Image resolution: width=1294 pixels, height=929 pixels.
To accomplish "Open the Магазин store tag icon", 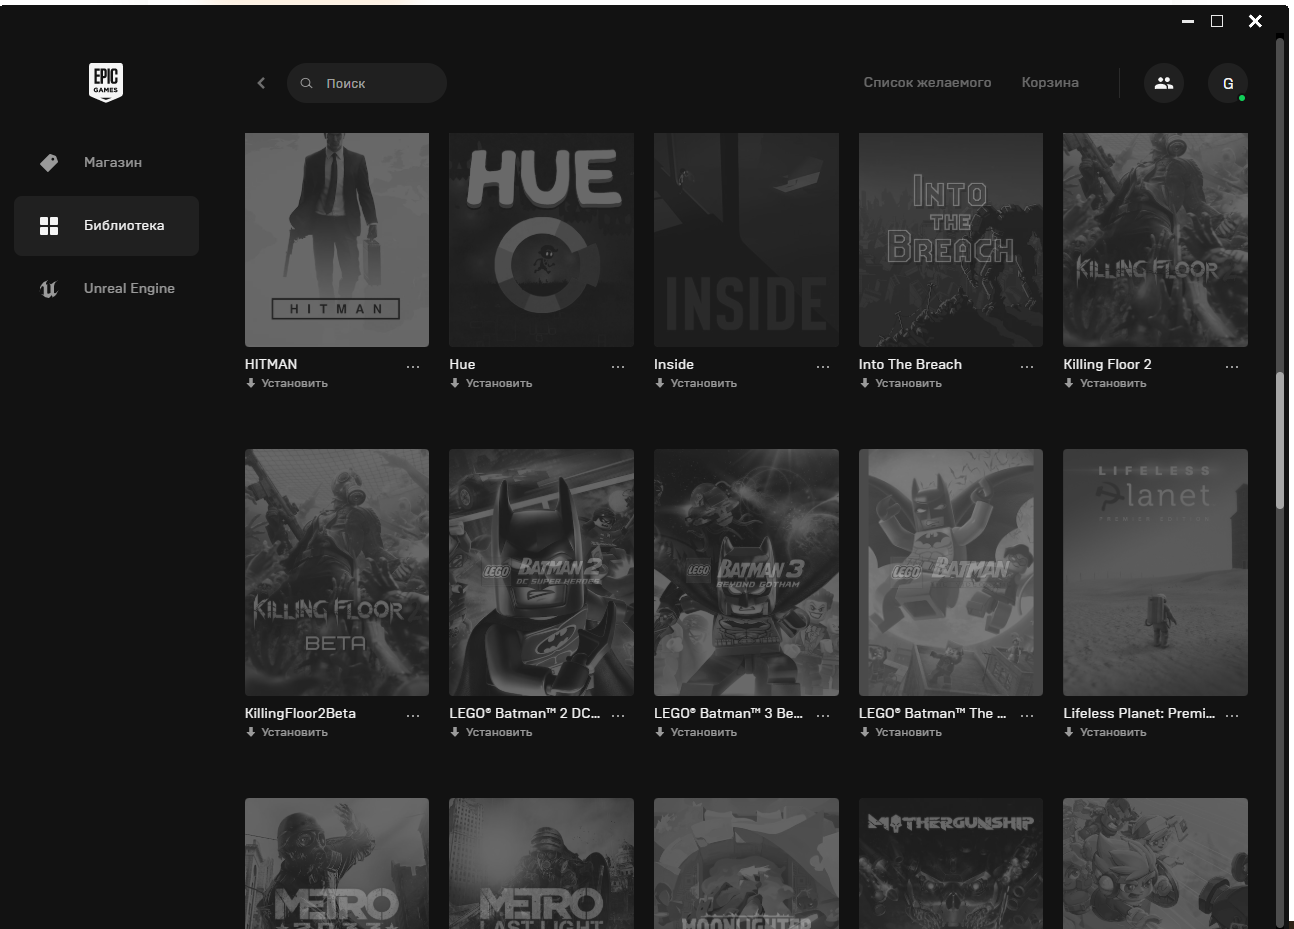I will pos(49,162).
